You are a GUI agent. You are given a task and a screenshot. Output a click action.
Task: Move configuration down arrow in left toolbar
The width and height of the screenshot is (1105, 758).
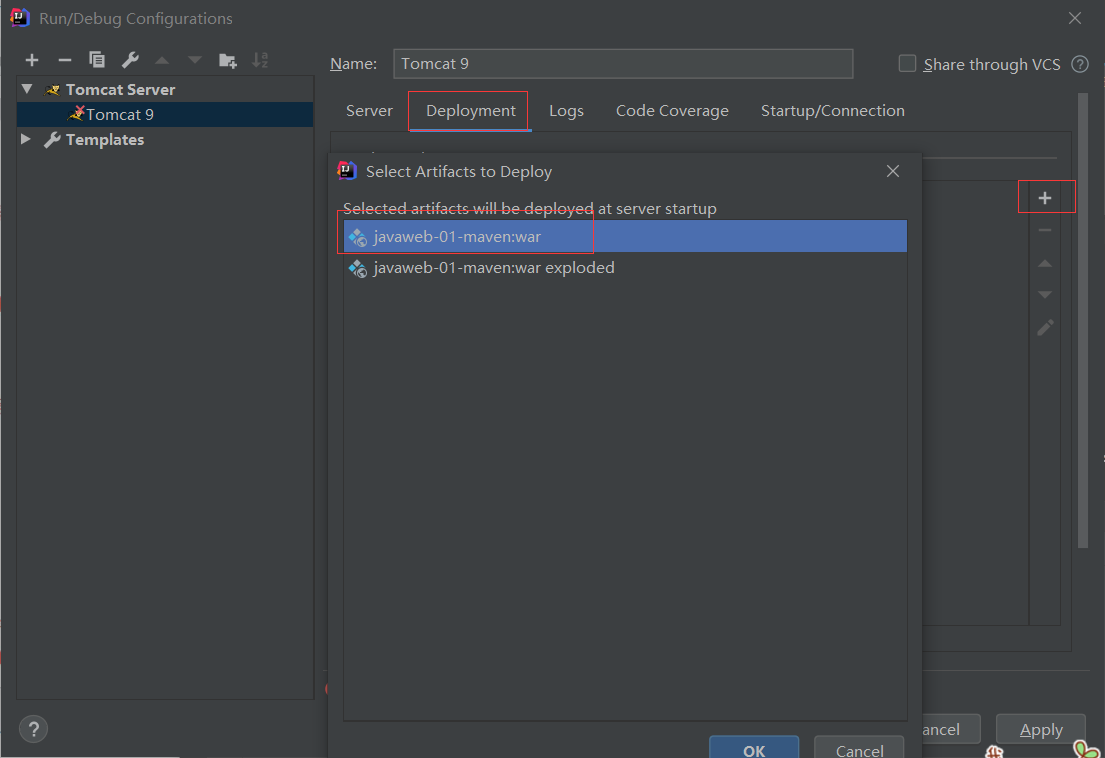(195, 61)
